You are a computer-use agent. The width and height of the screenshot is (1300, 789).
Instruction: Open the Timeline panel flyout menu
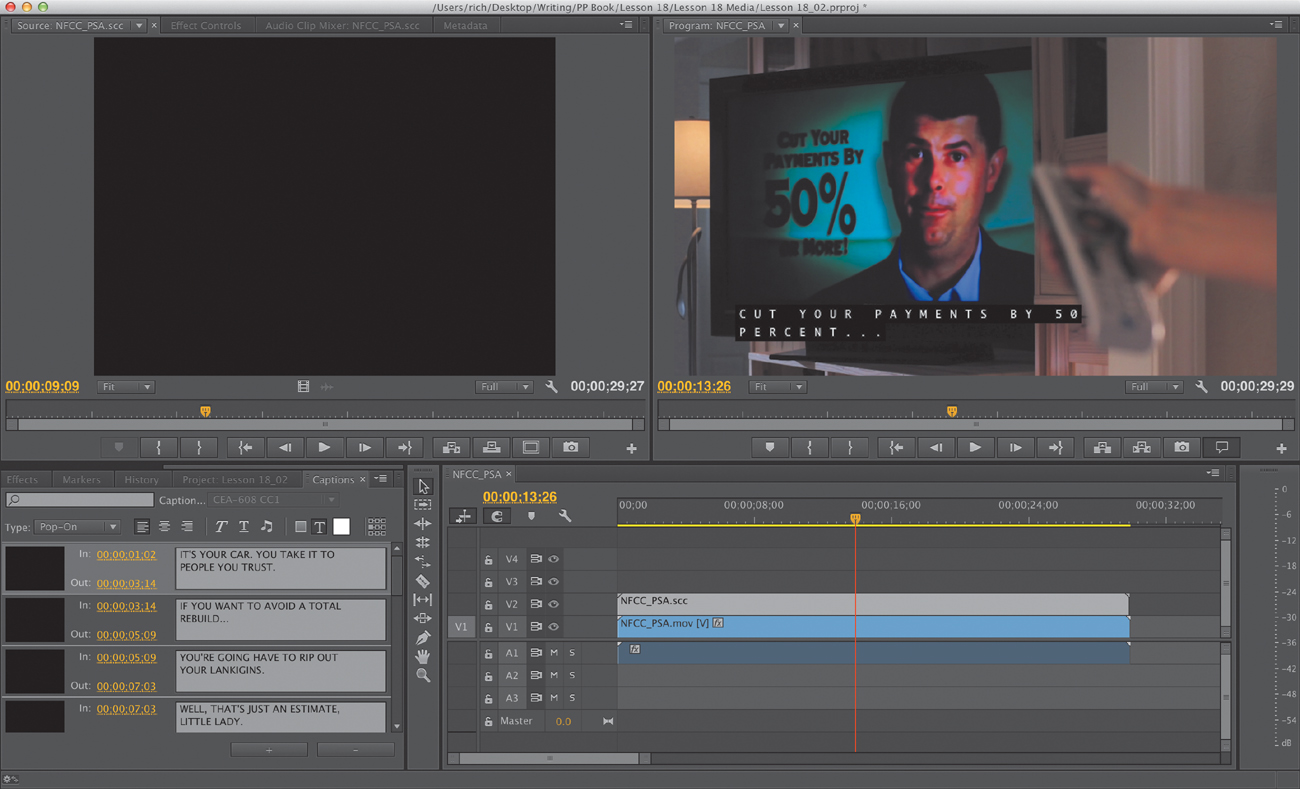click(1213, 474)
